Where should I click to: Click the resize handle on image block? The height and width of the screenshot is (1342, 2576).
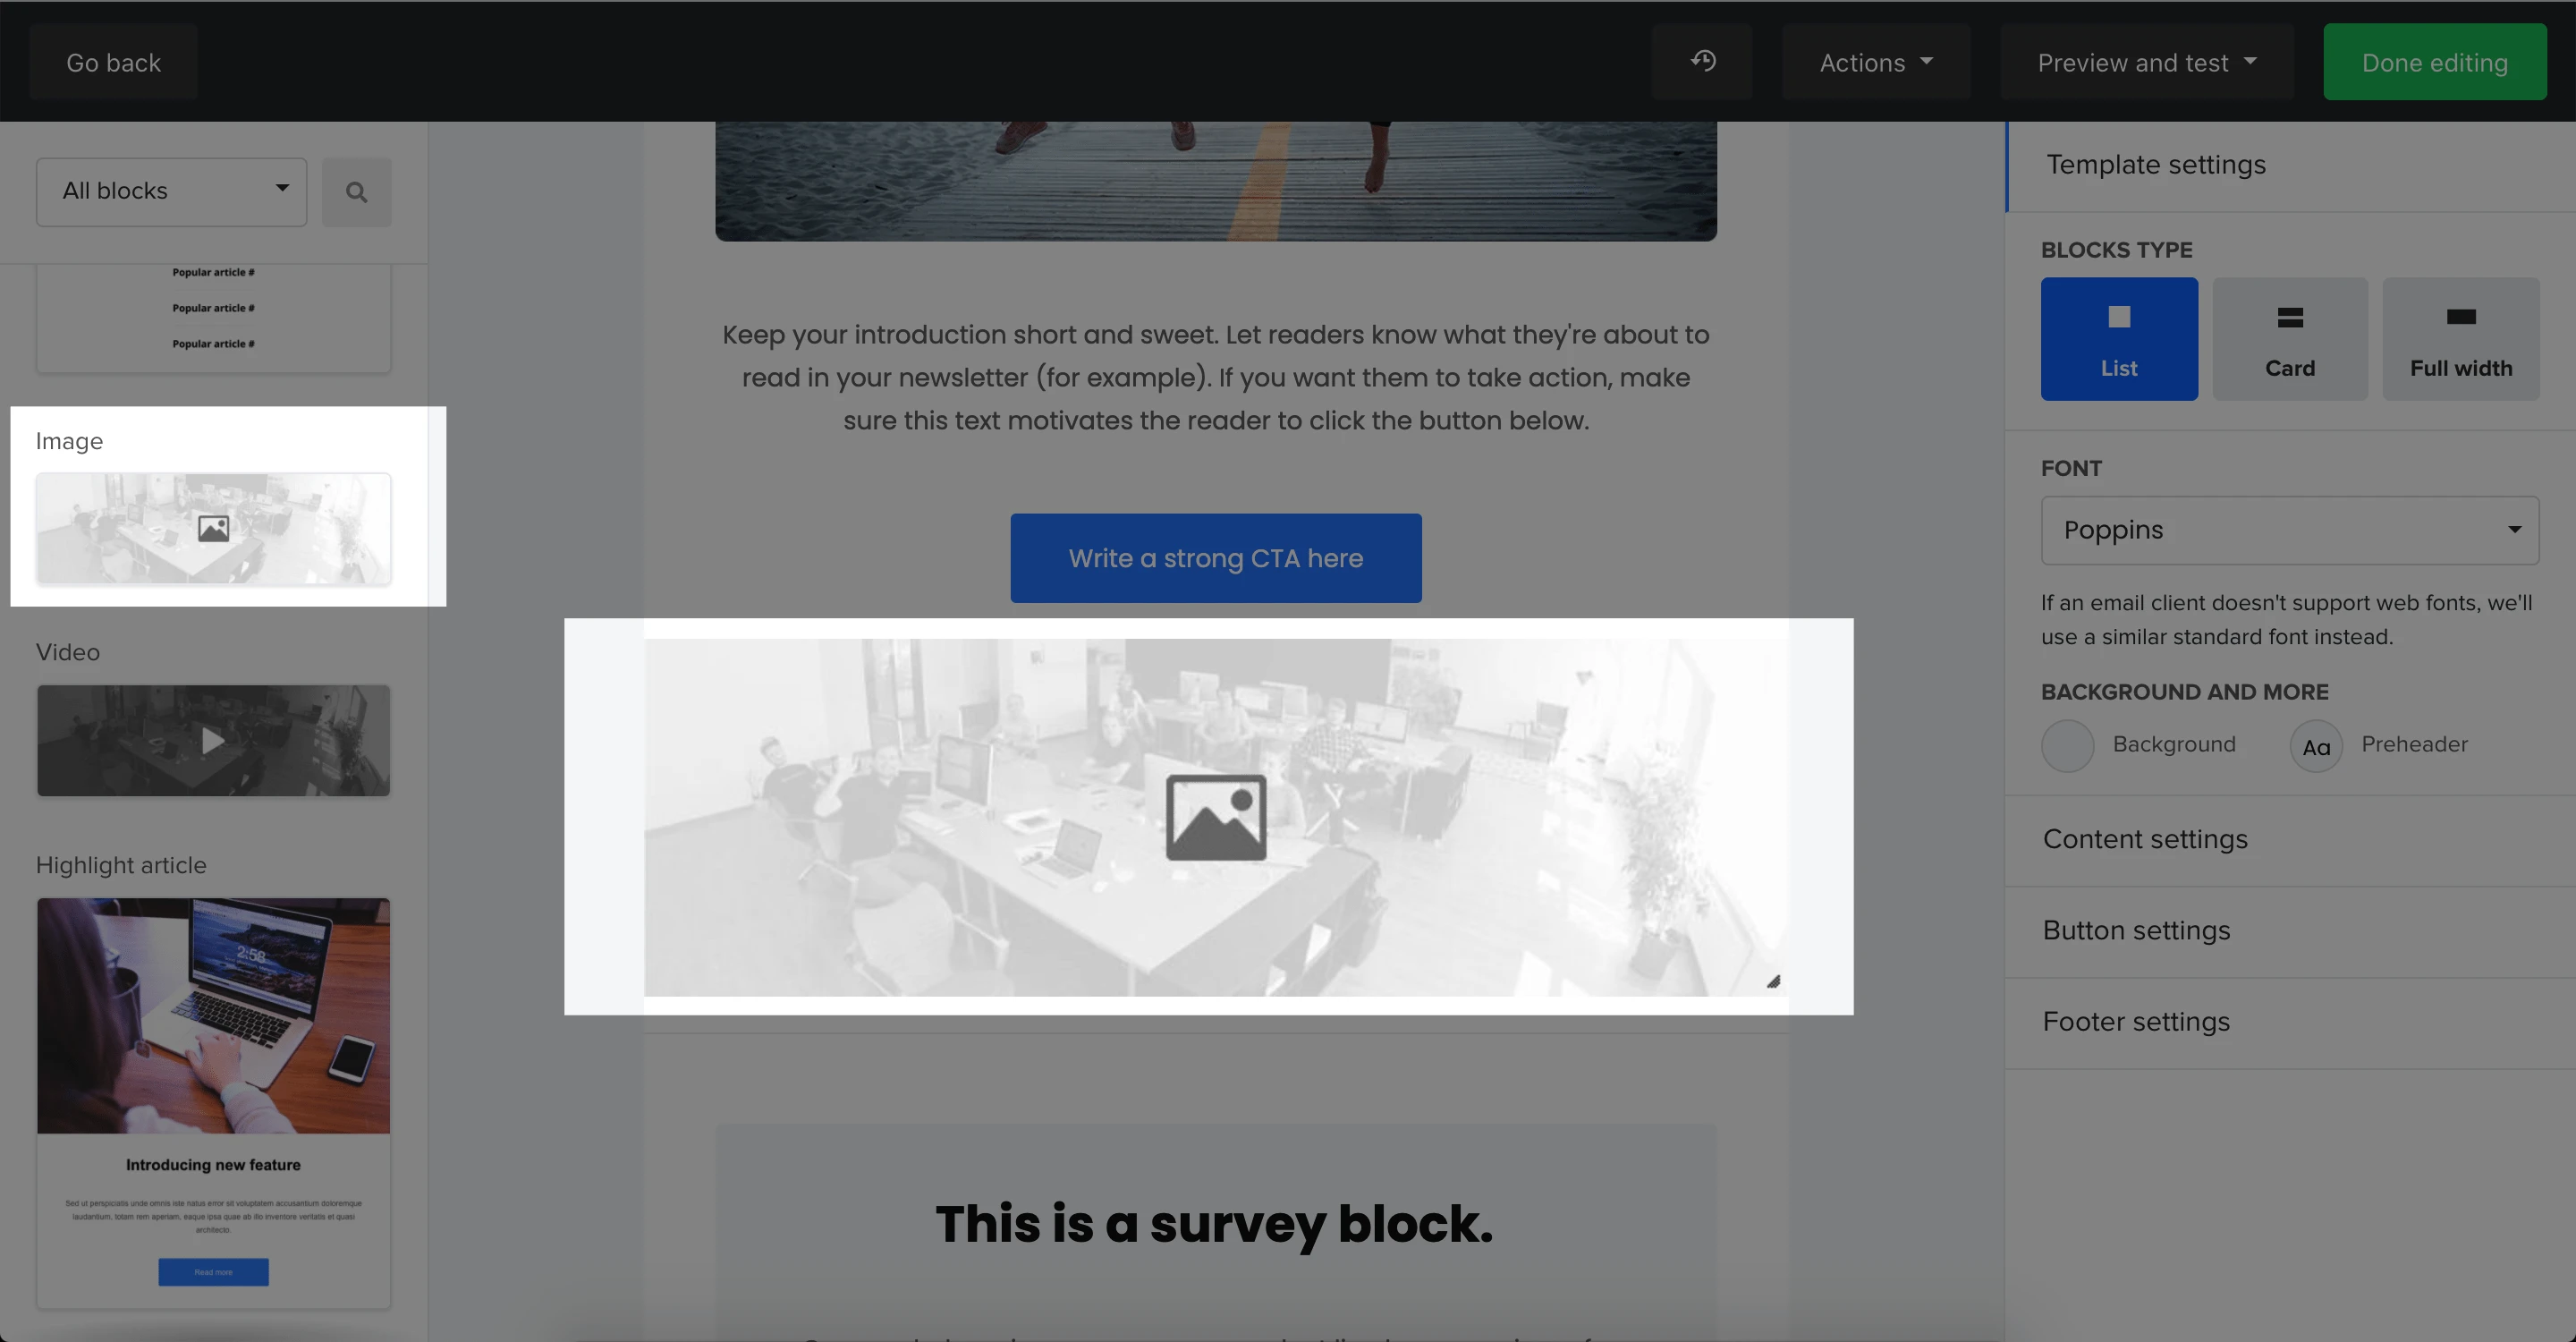tap(1773, 982)
